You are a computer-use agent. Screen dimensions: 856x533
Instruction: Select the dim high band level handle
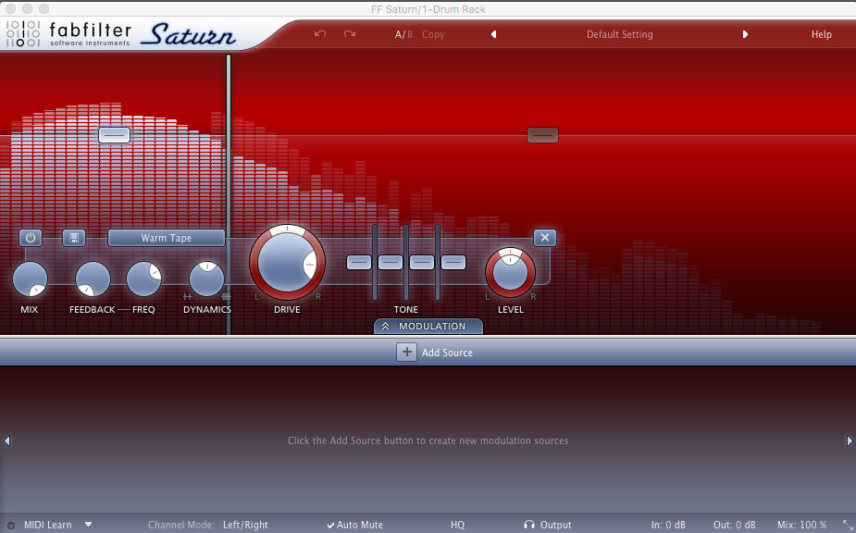[543, 135]
